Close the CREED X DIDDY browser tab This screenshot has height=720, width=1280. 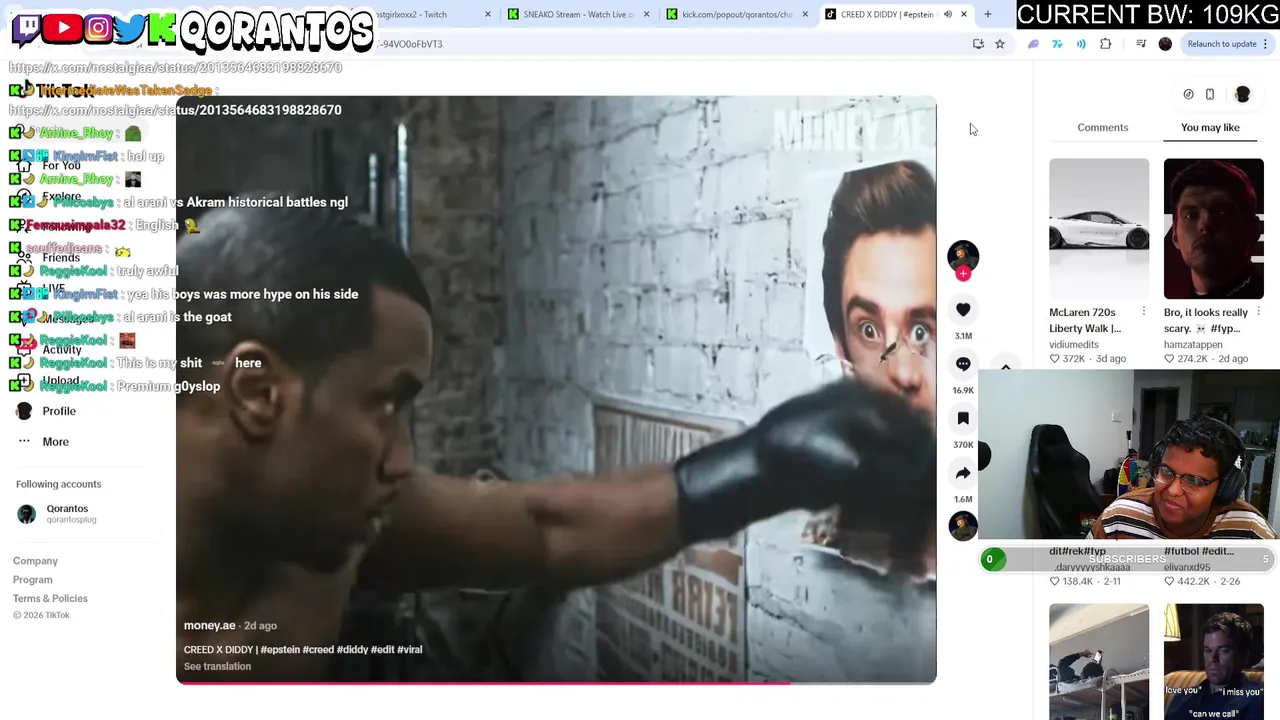point(964,14)
